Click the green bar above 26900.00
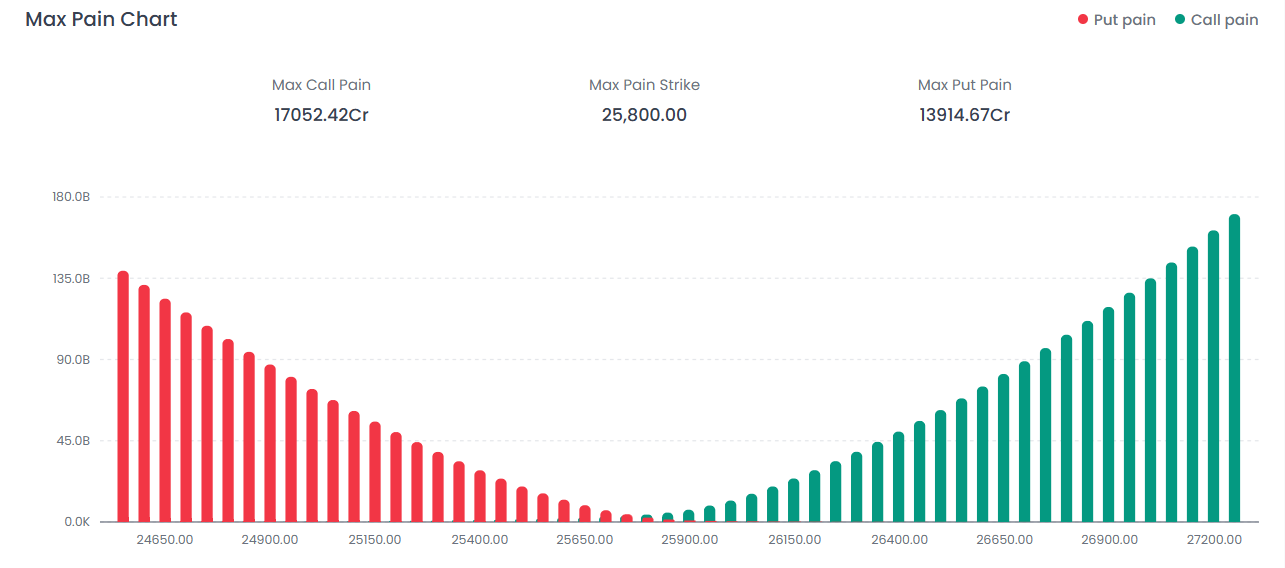This screenshot has width=1285, height=568. tap(1108, 414)
